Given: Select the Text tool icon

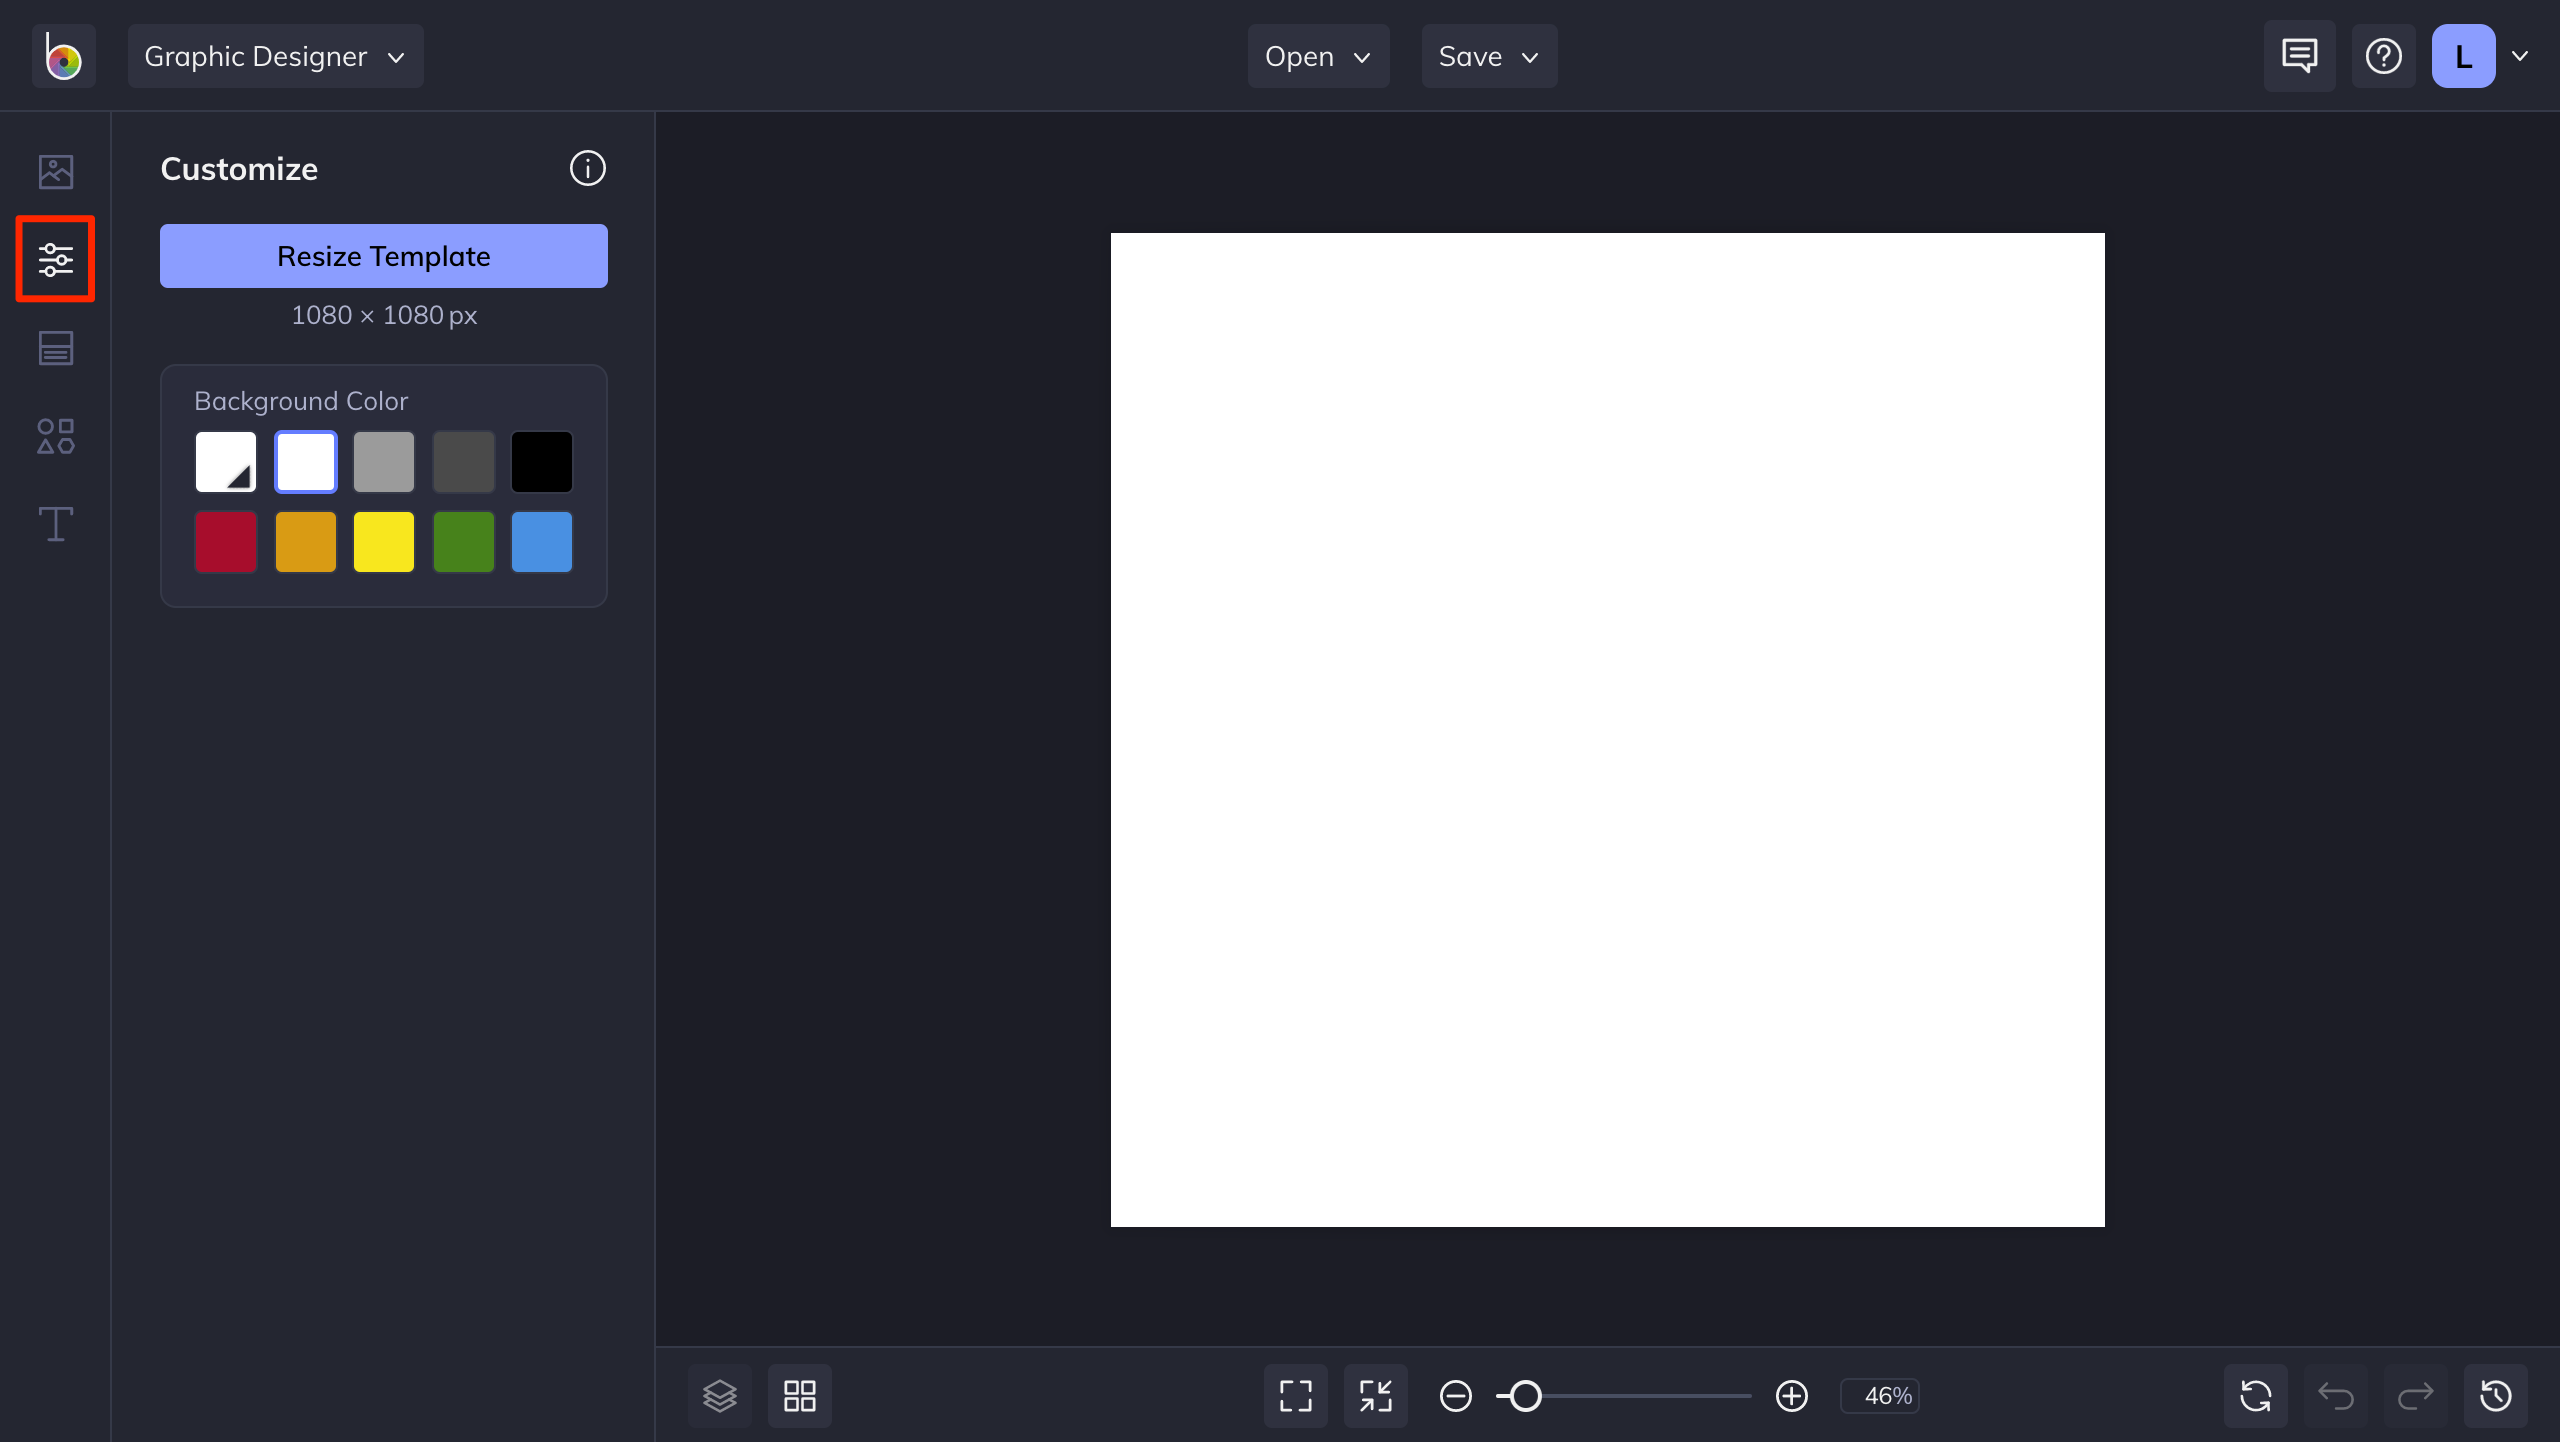Looking at the screenshot, I should 56,524.
